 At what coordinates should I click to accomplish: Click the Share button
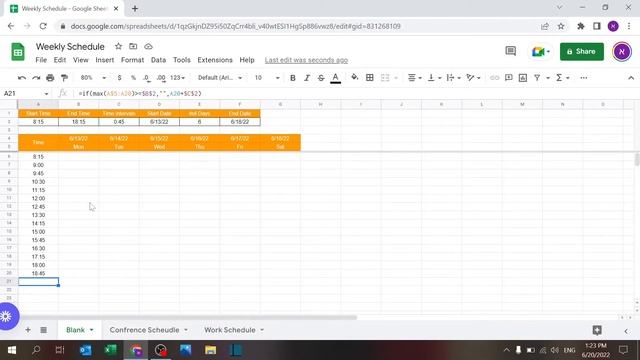pos(582,51)
